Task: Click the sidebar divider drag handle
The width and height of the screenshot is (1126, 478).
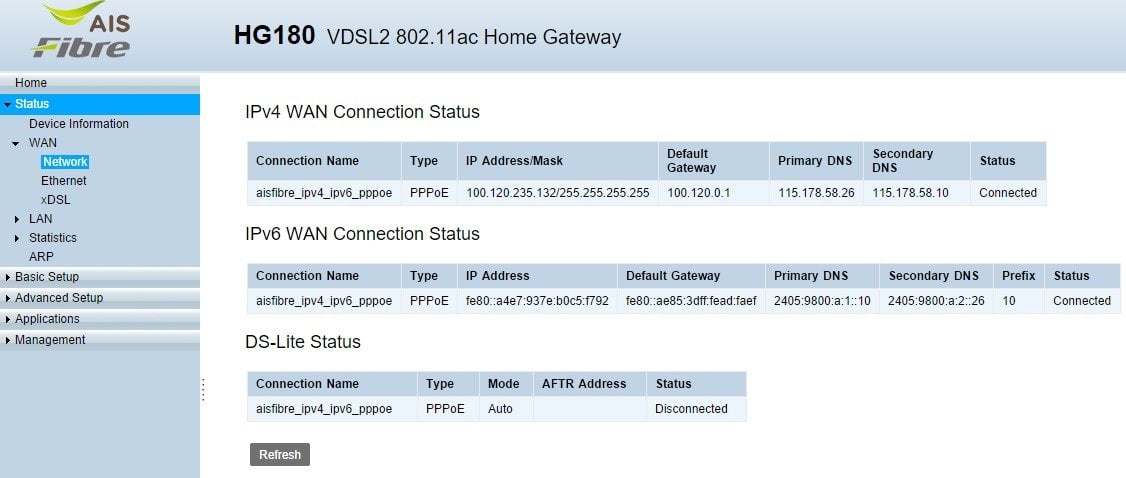Action: [x=203, y=390]
